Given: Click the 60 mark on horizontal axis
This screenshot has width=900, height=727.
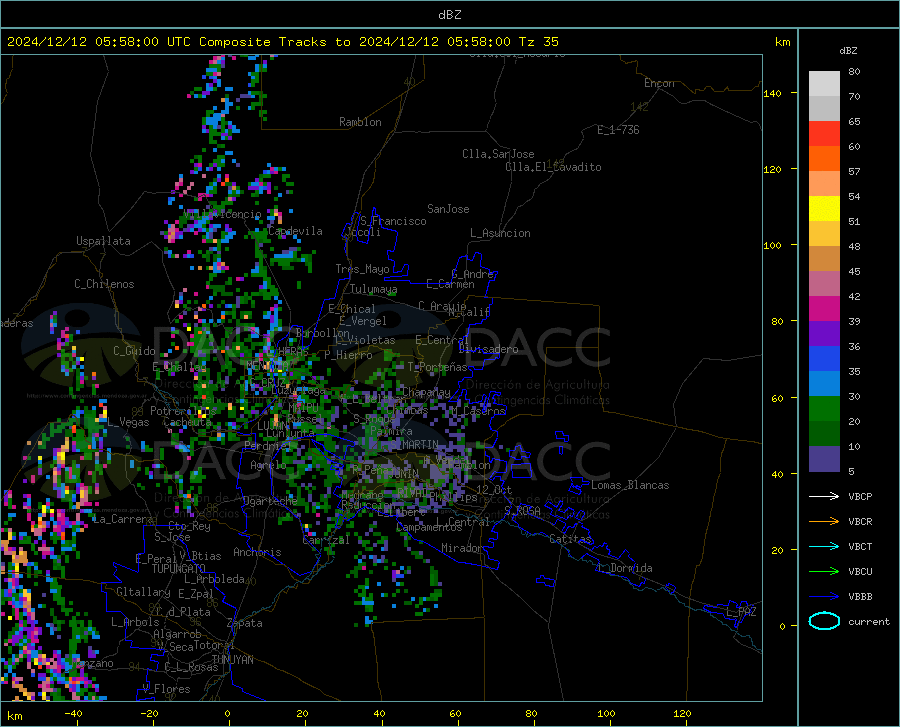Looking at the screenshot, I should click(x=455, y=713).
